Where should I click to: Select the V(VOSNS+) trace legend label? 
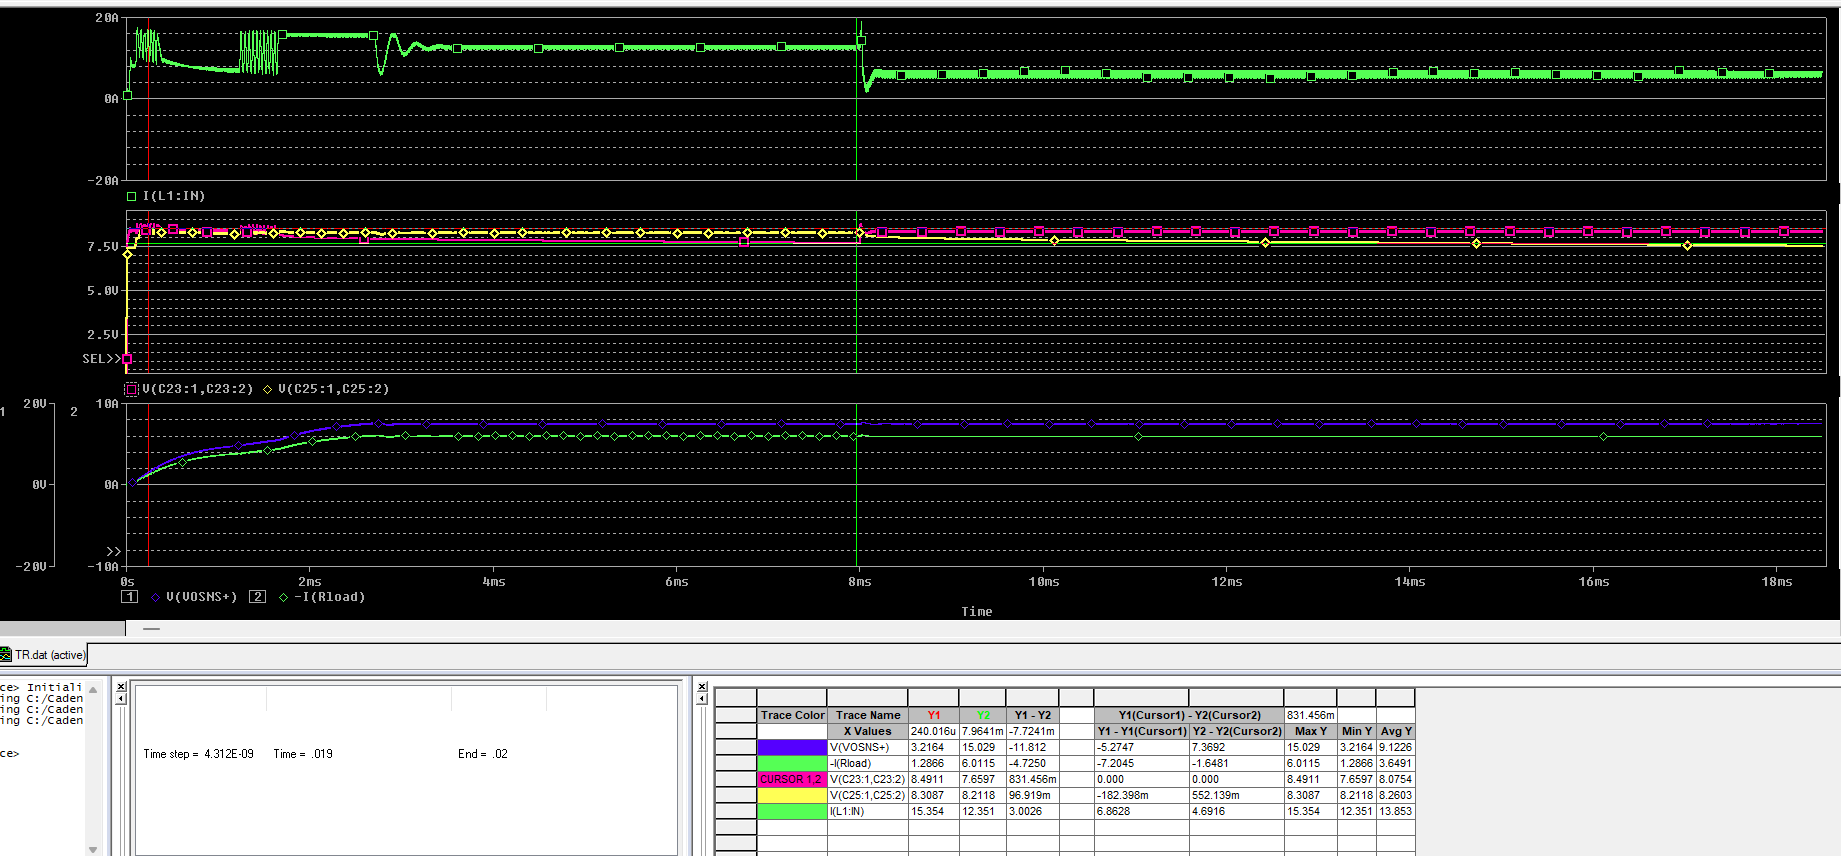tap(202, 597)
